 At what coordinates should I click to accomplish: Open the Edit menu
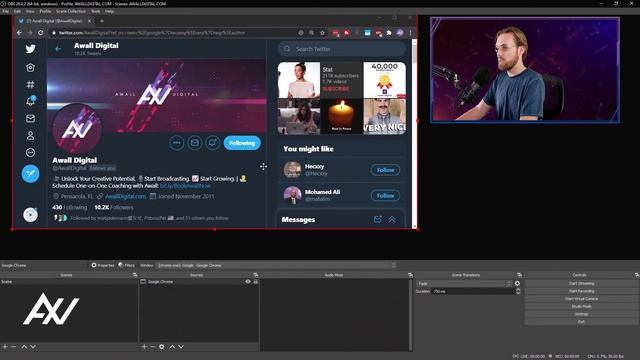[x=17, y=11]
